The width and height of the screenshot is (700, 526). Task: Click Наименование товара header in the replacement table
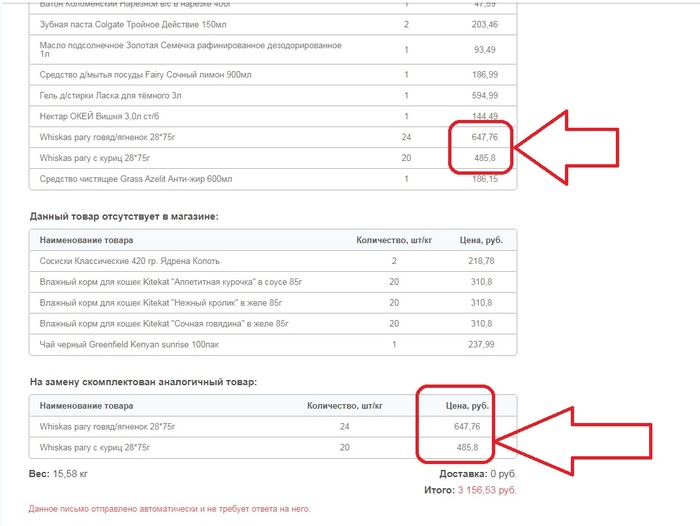(86, 406)
